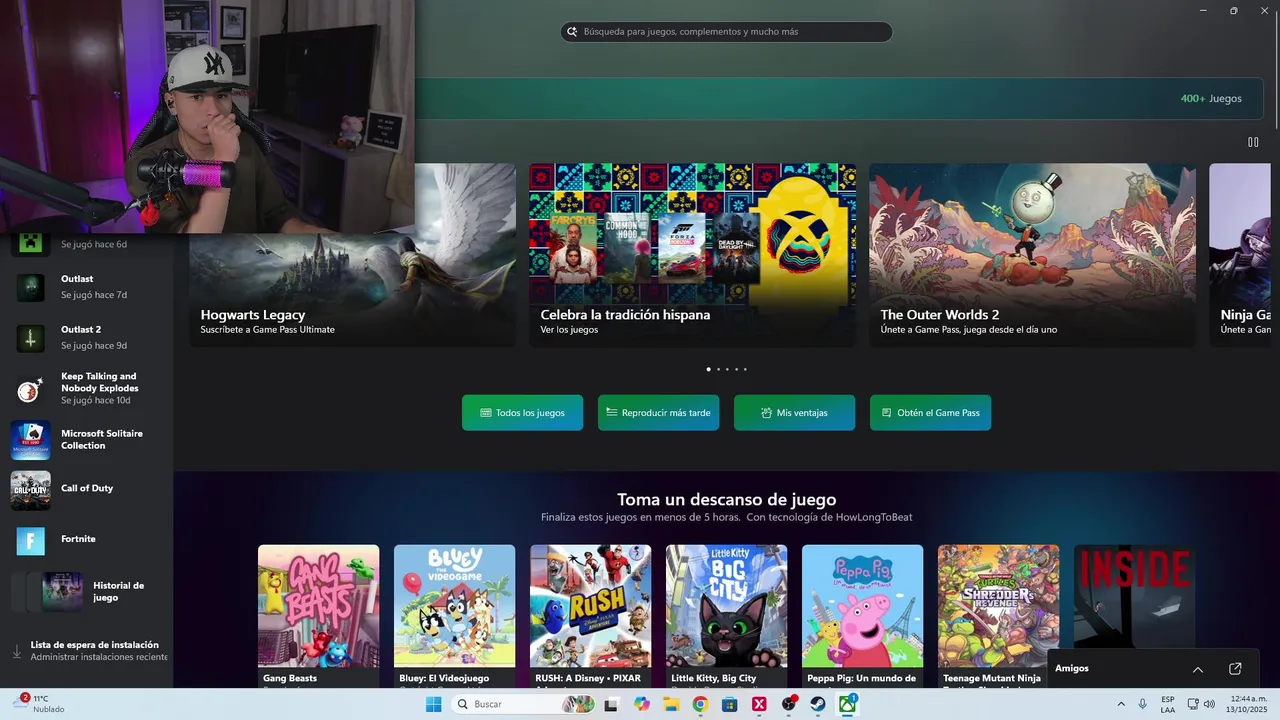This screenshot has width=1280, height=720.
Task: Click the Xbox search input field
Action: click(726, 32)
